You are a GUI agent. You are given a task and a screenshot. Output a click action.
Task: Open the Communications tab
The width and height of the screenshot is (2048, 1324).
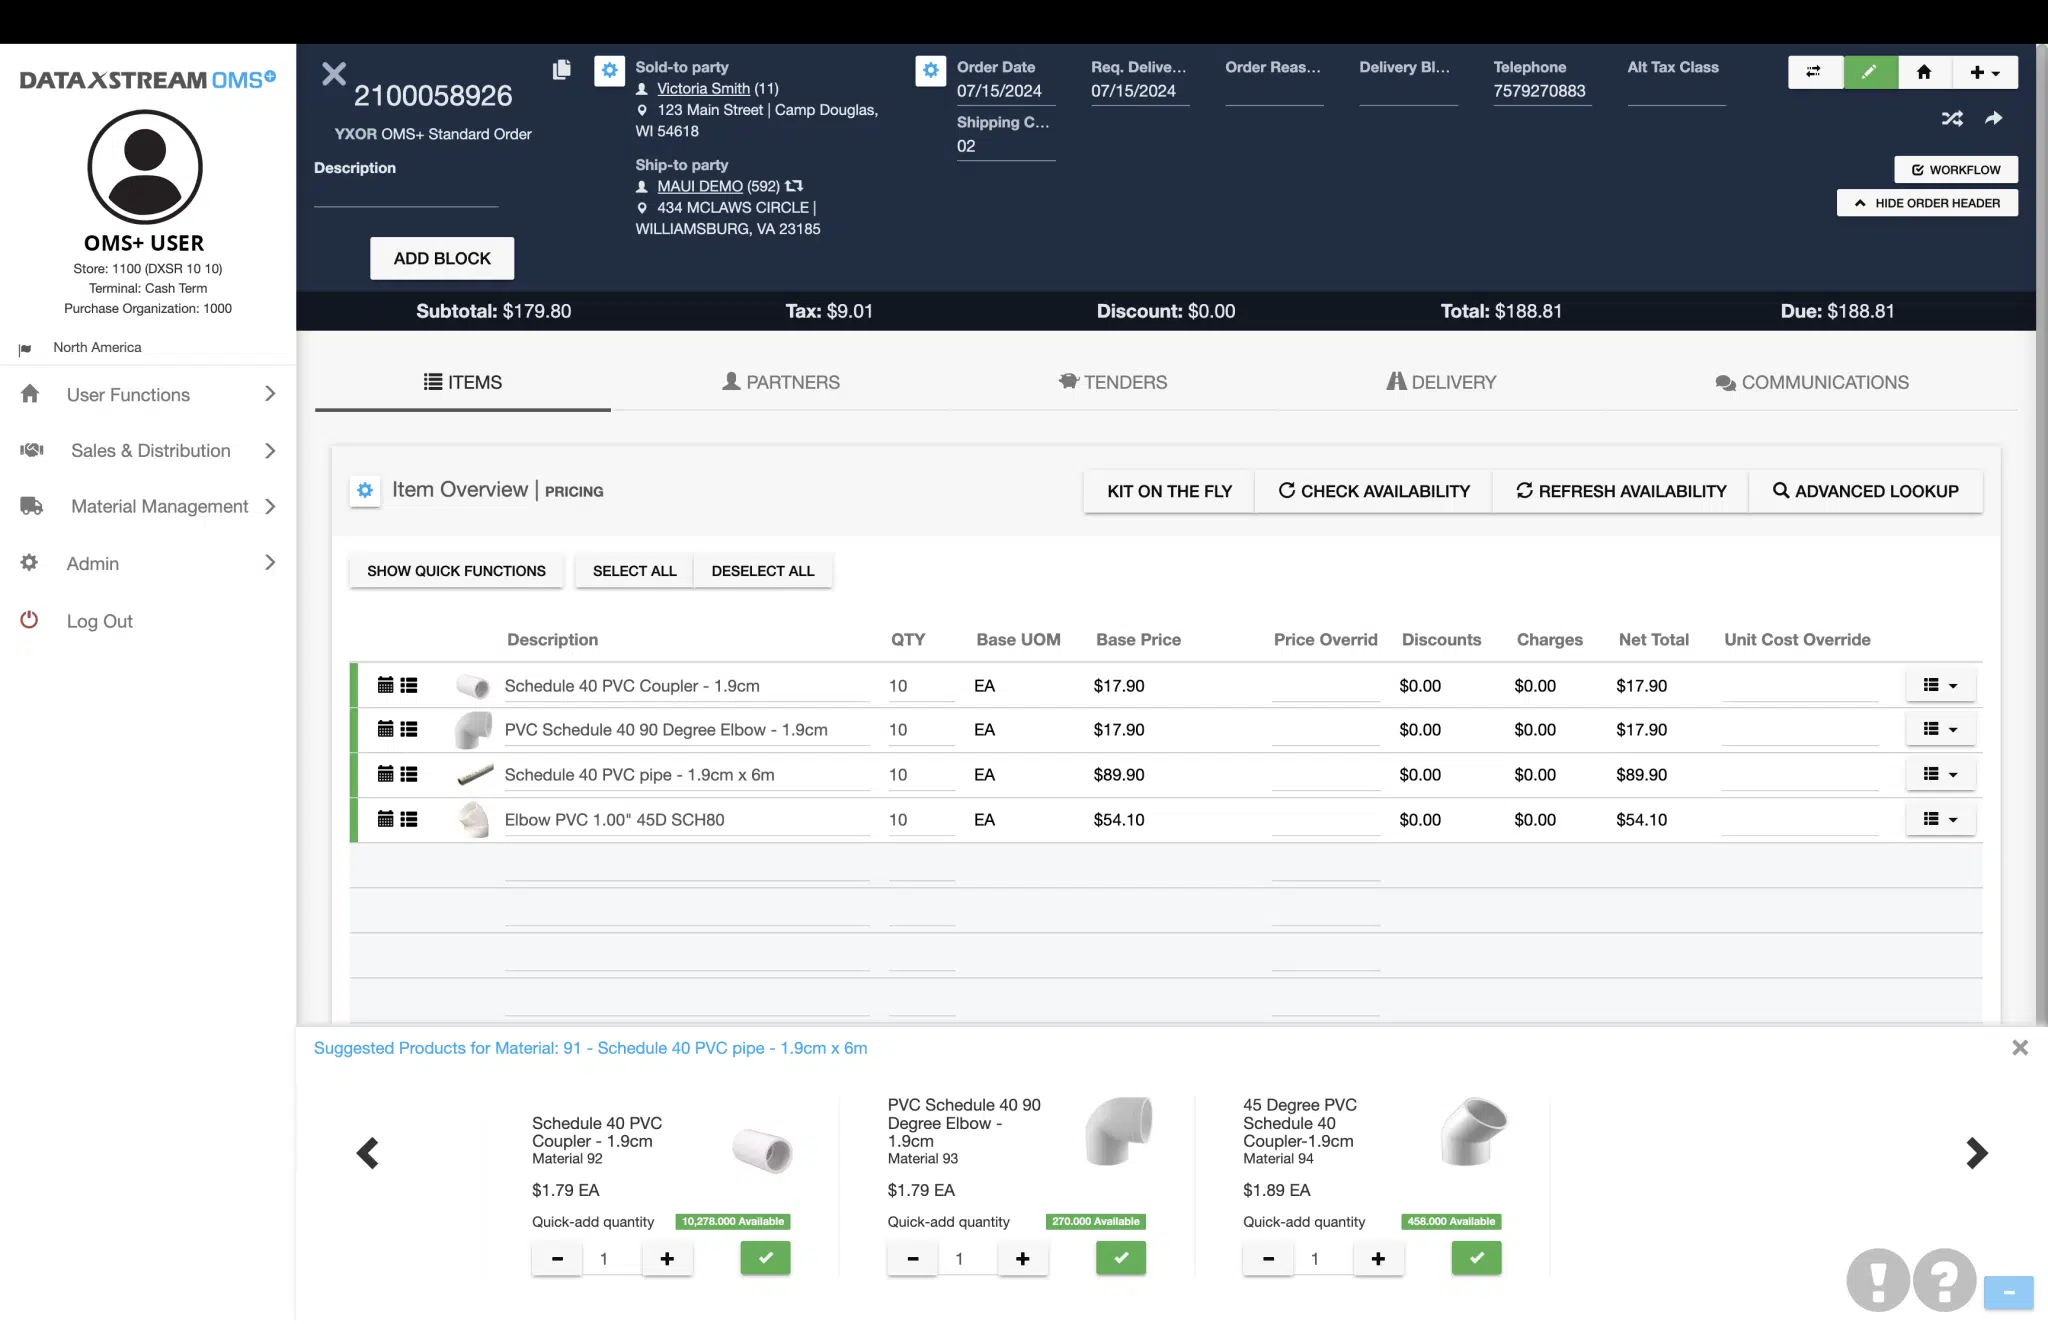click(1810, 382)
